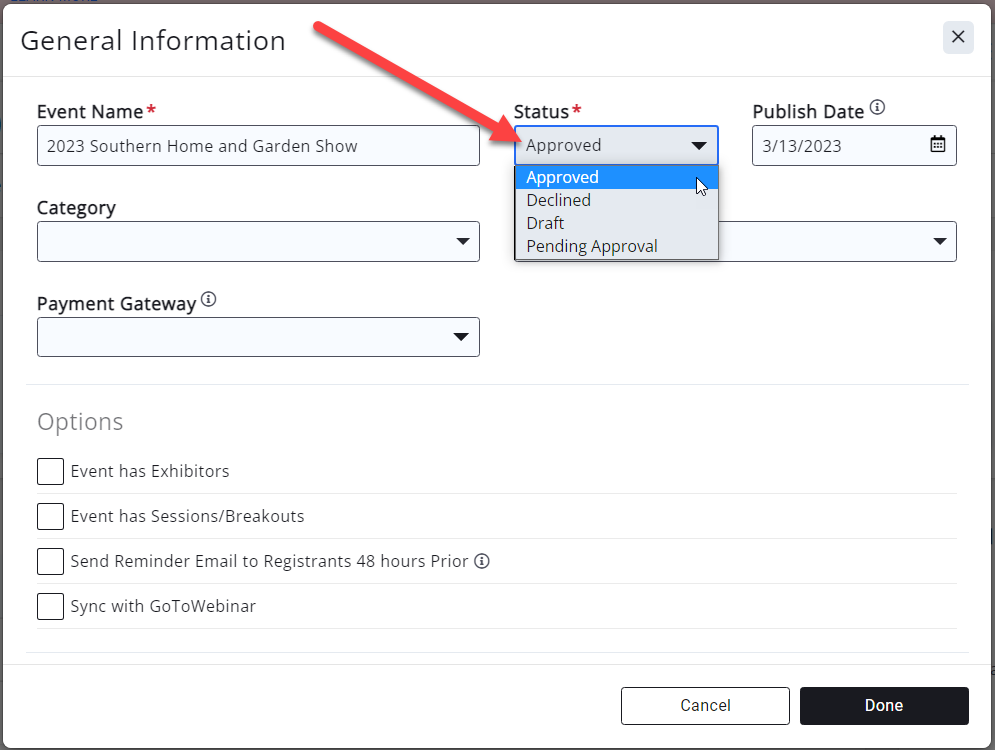Enable Sync with GoToWebinar checkbox
The height and width of the screenshot is (750, 995).
[x=50, y=606]
